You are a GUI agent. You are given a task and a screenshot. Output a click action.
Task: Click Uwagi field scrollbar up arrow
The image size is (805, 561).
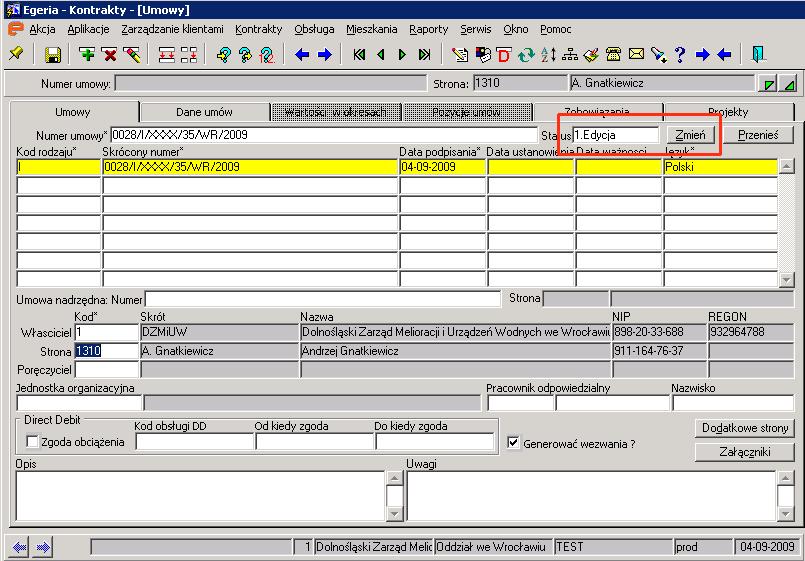click(x=785, y=478)
